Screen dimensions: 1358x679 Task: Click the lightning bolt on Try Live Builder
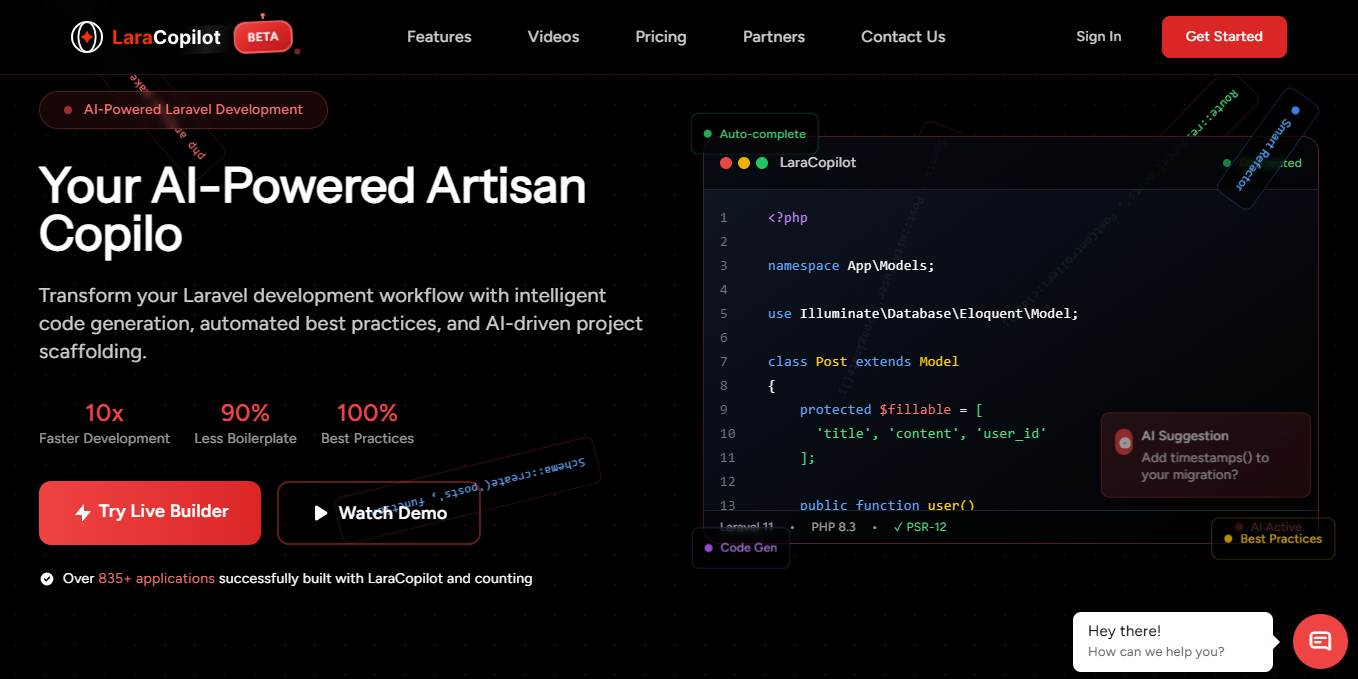click(x=83, y=513)
